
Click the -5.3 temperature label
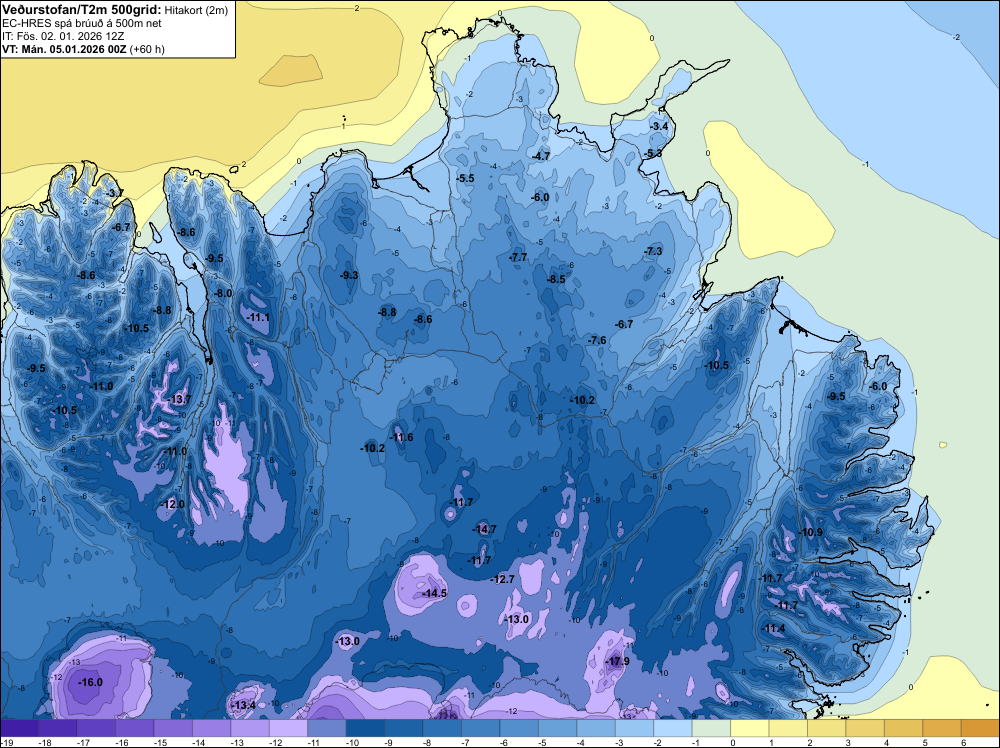[x=652, y=153]
